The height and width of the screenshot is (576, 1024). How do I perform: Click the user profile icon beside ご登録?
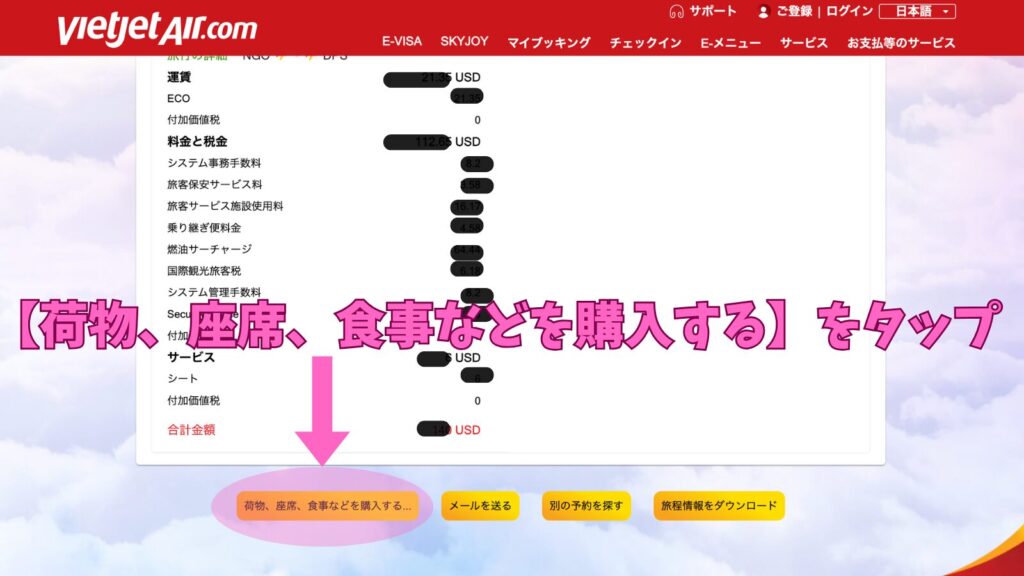click(x=764, y=12)
